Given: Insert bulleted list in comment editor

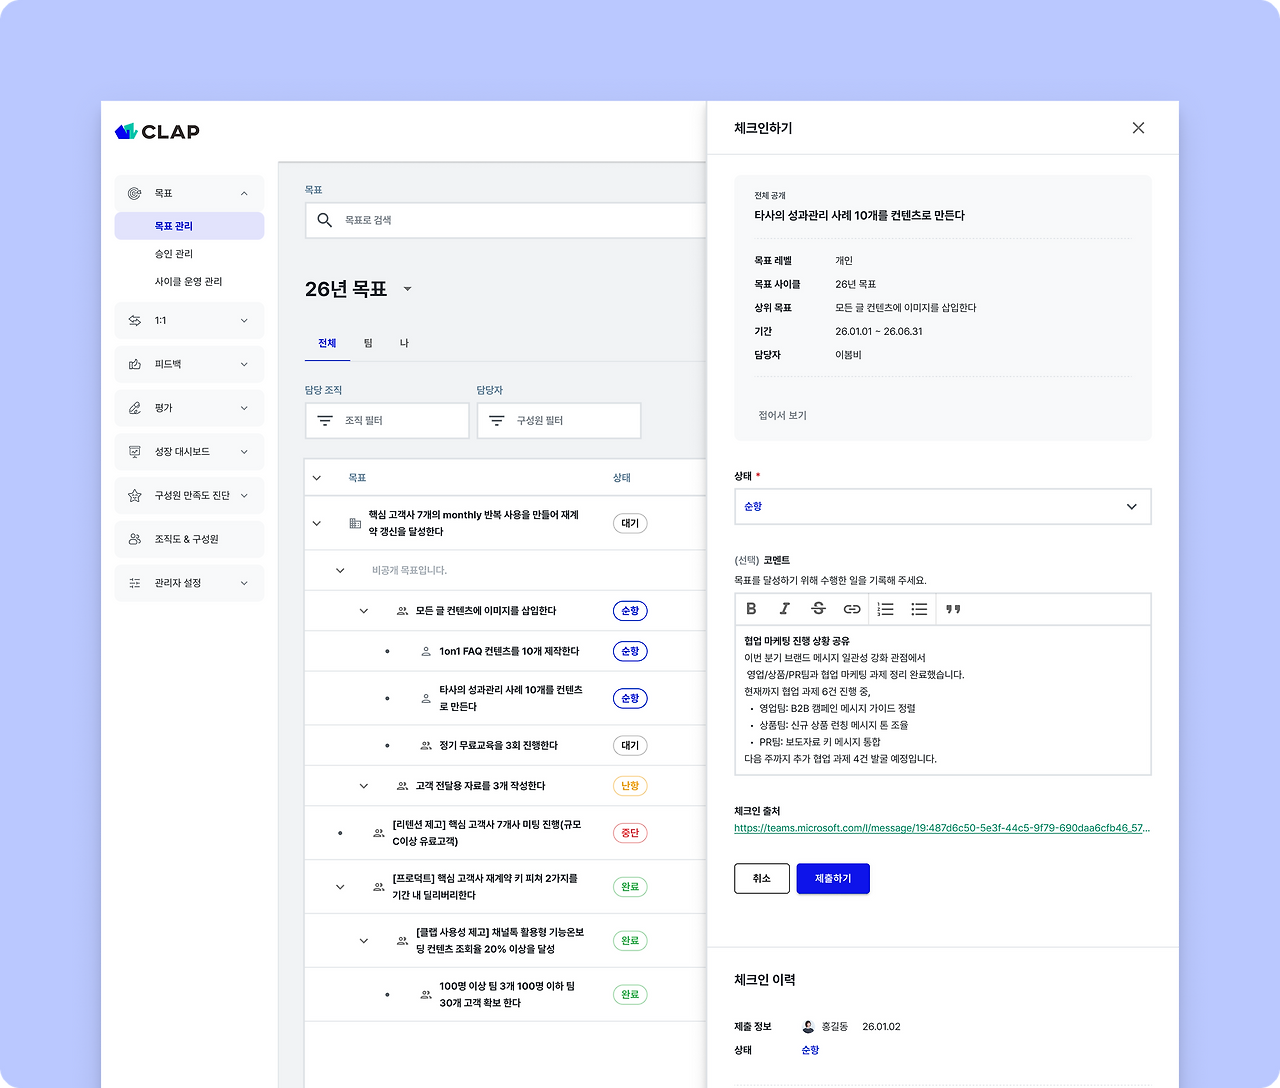Looking at the screenshot, I should point(919,609).
